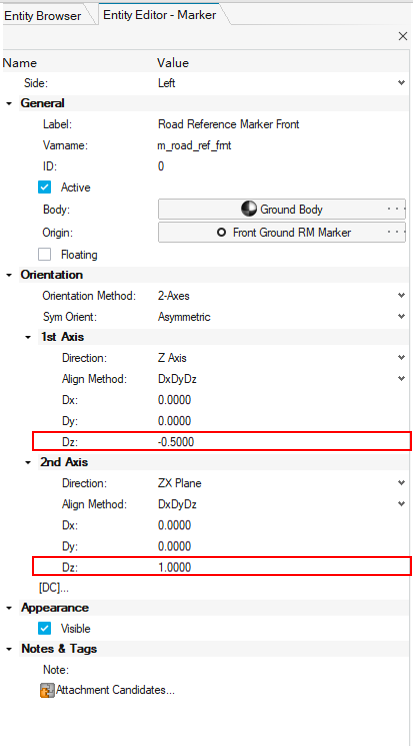413x746 pixels.
Task: Click the ellipsis next to Ground Body
Action: (396, 209)
